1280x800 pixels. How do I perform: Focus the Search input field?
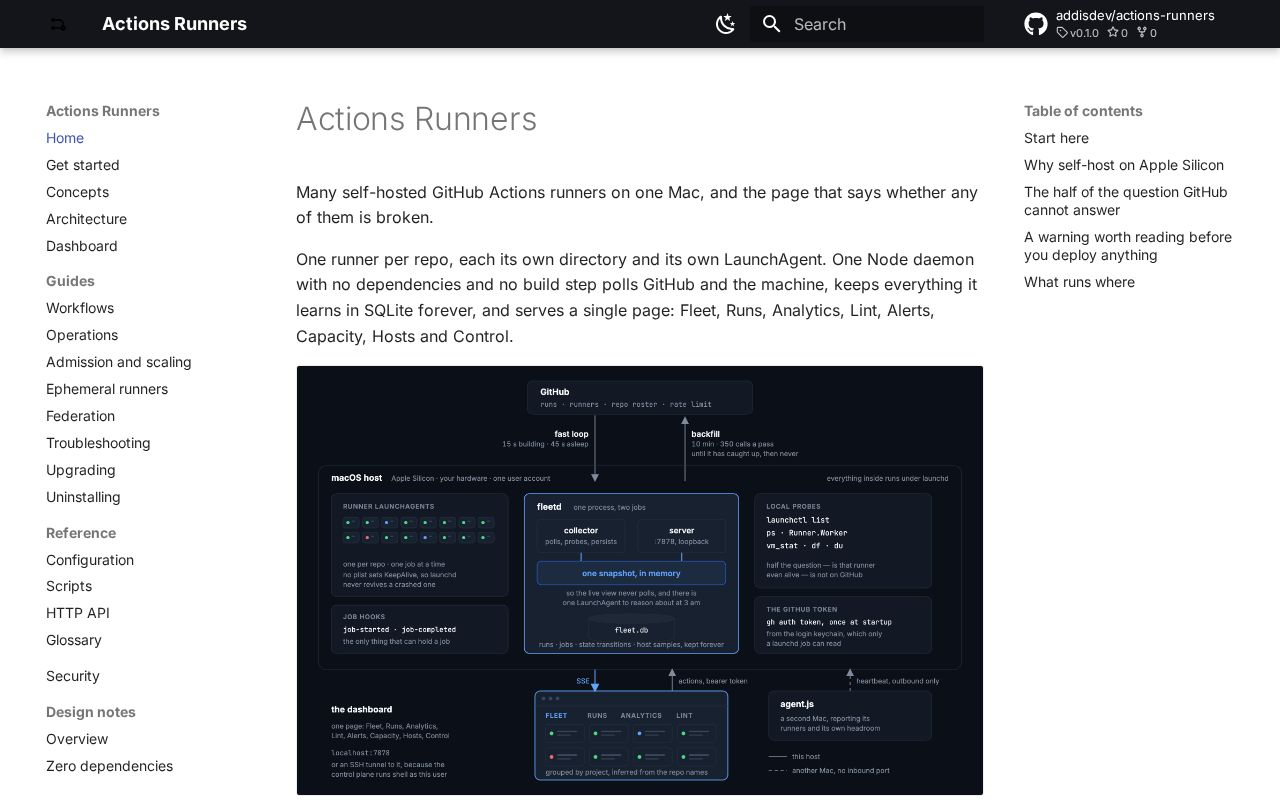pyautogui.click(x=867, y=24)
